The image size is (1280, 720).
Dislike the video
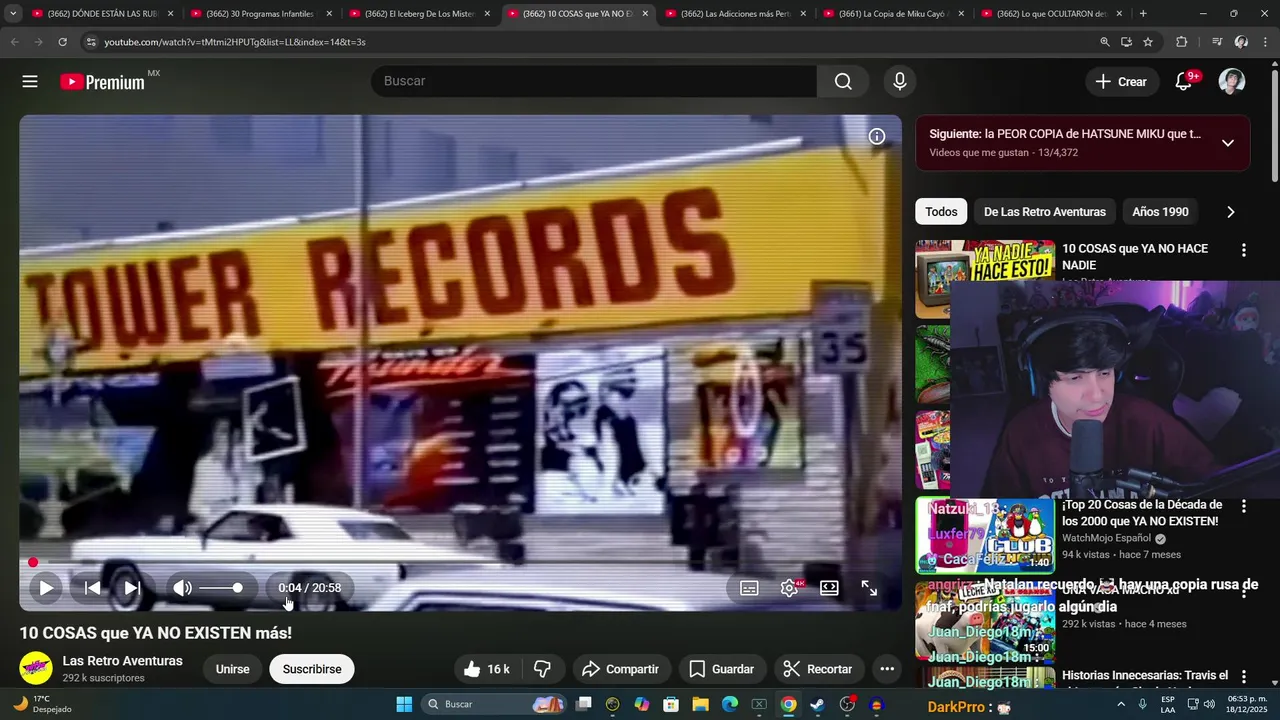click(x=543, y=669)
